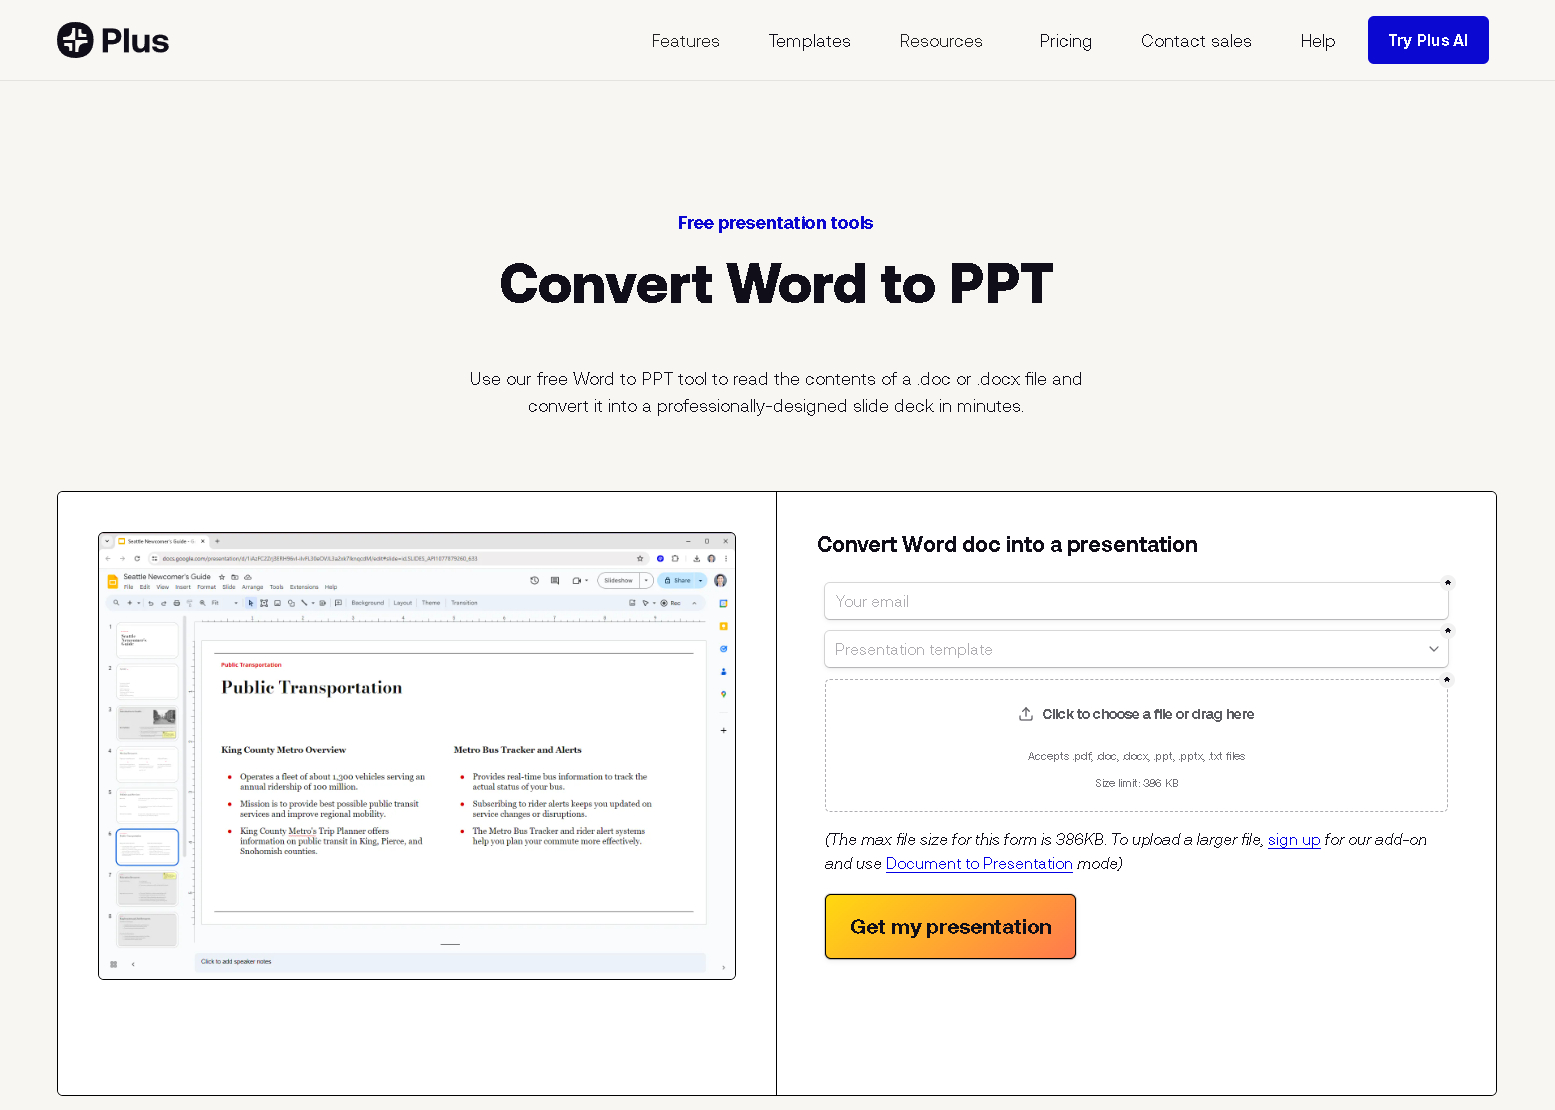Open the Templates navigation item

[809, 41]
